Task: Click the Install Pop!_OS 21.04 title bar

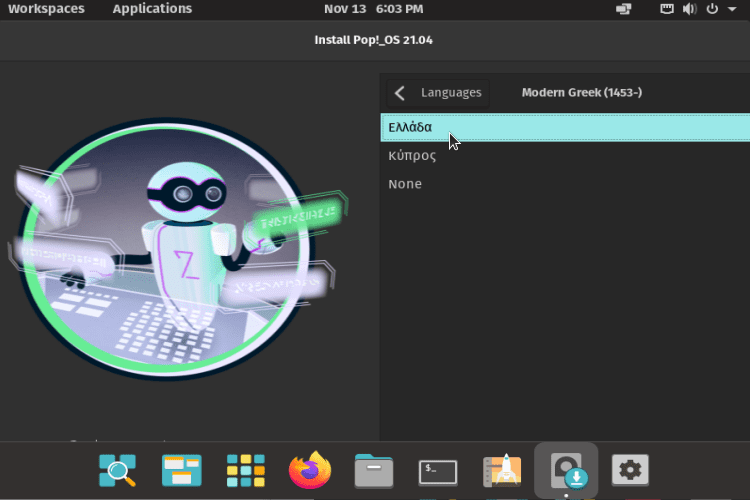Action: coord(374,40)
